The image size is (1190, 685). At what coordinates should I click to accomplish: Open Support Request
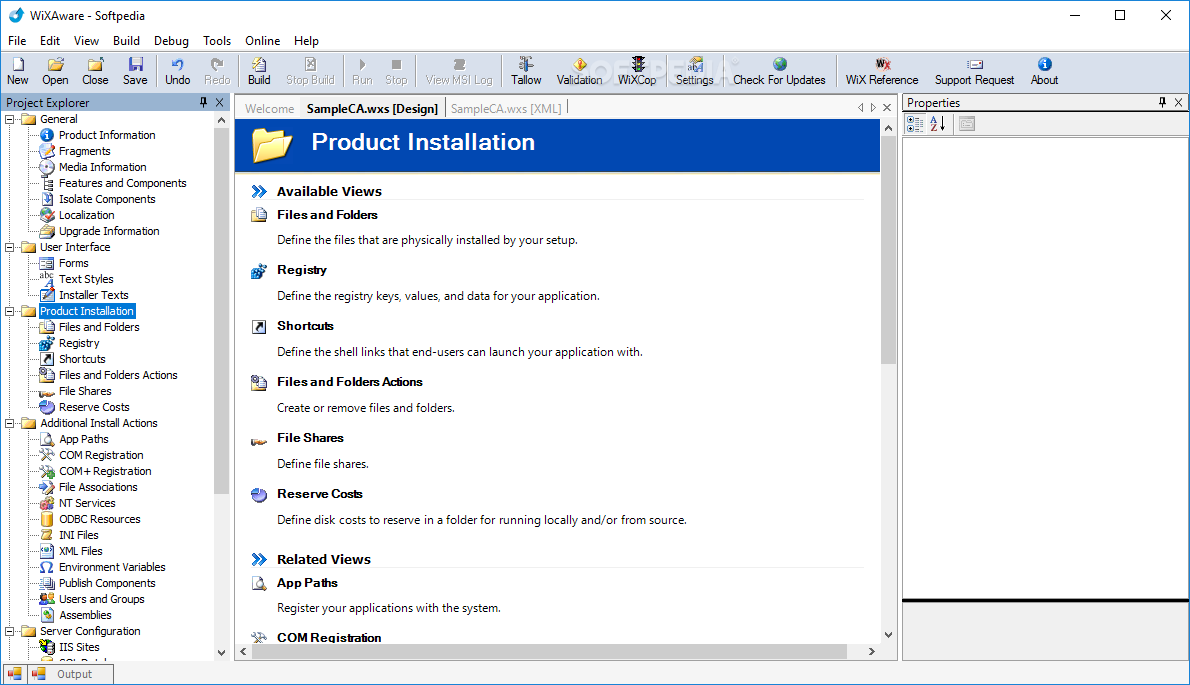[974, 71]
